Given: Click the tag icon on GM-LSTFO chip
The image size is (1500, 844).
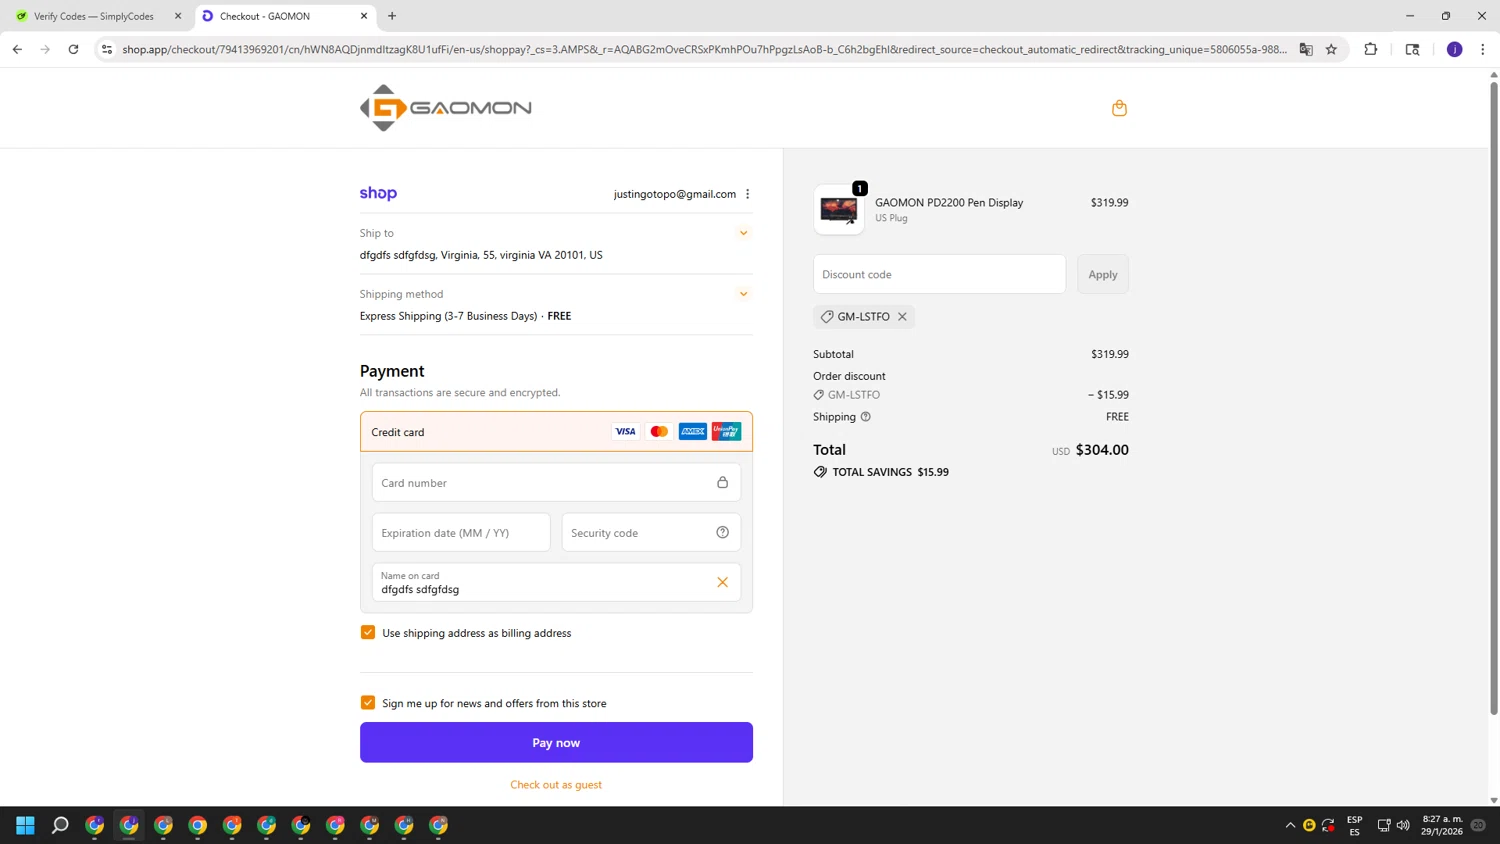Looking at the screenshot, I should (x=827, y=317).
